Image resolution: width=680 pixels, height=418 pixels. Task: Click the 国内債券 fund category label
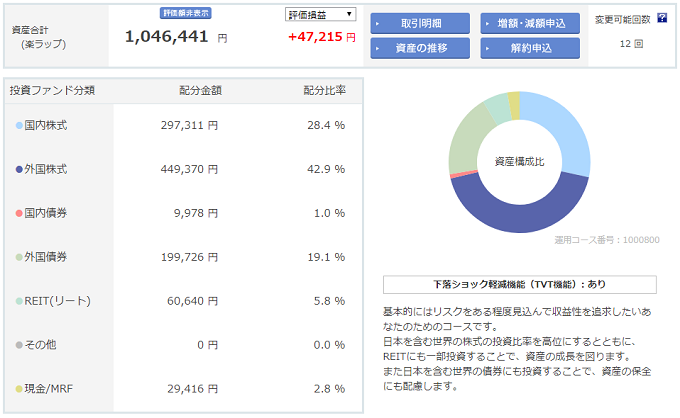coord(46,213)
